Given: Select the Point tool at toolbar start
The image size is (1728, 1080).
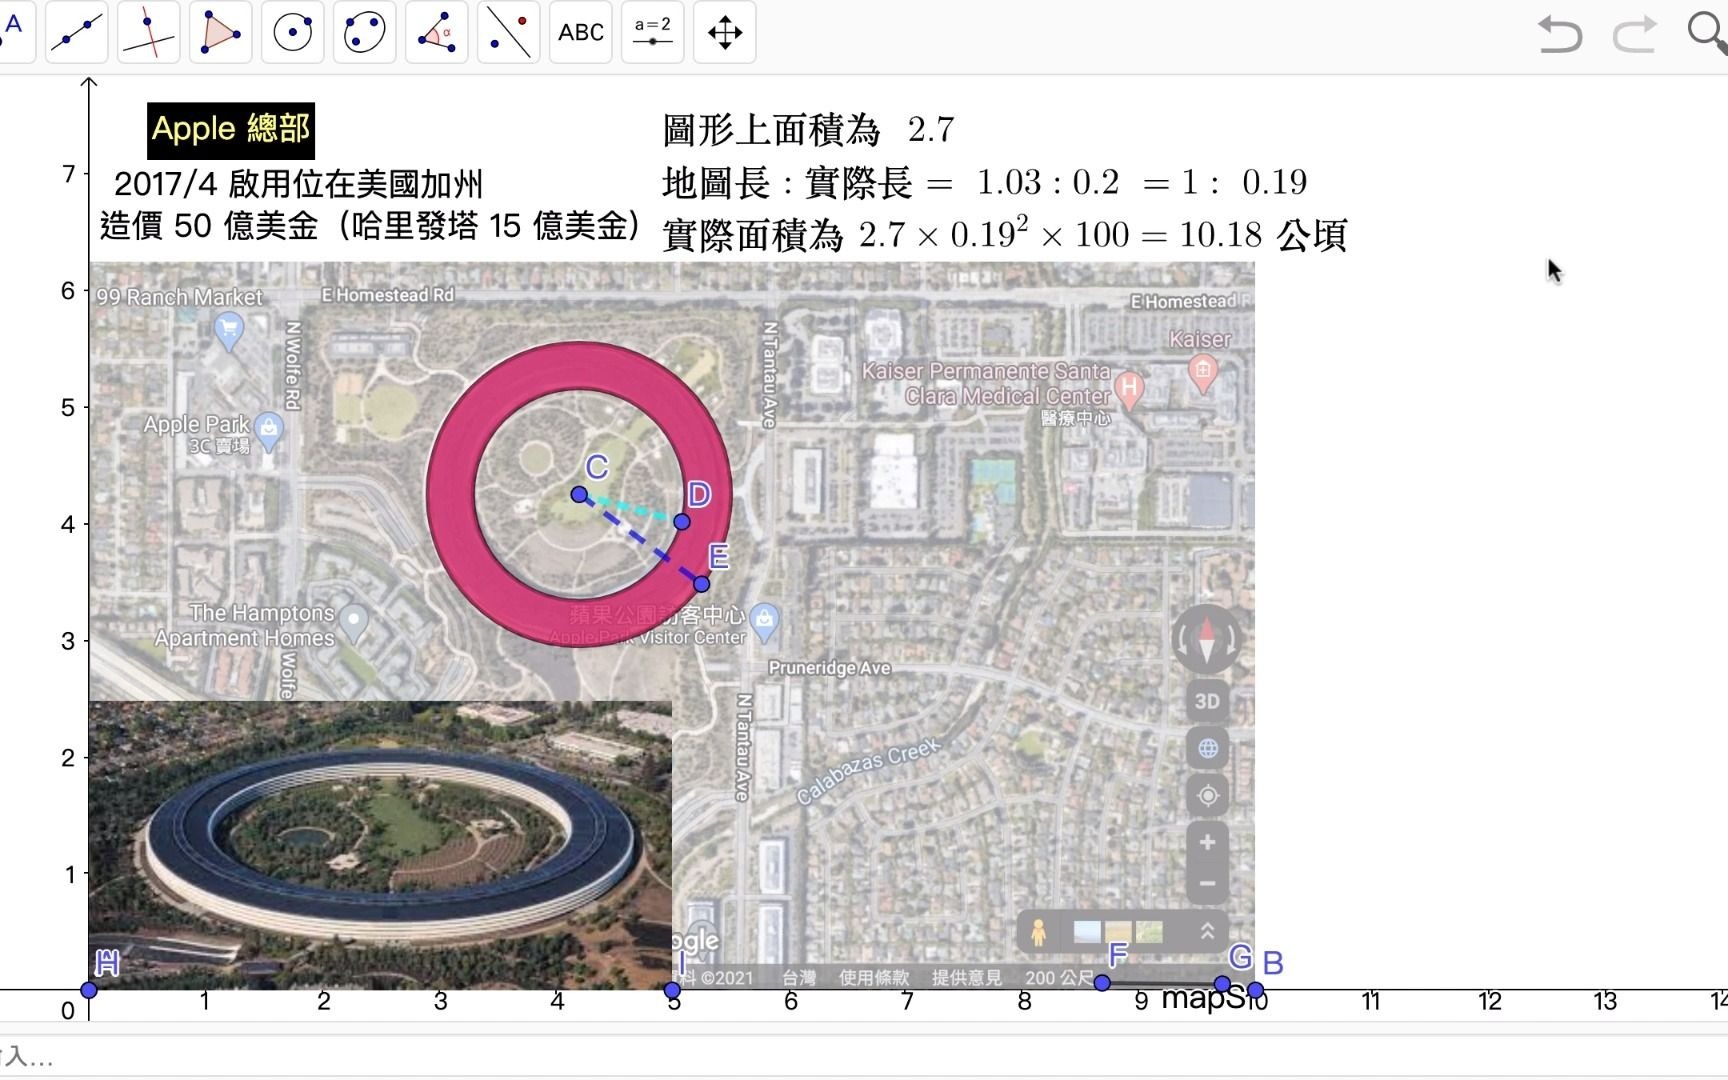Looking at the screenshot, I should click(x=14, y=32).
